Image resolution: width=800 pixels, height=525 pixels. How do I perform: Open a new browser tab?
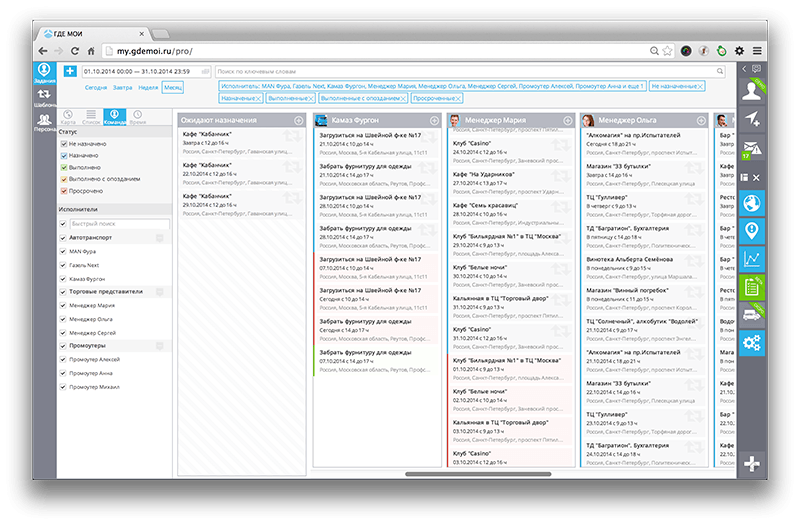point(161,34)
